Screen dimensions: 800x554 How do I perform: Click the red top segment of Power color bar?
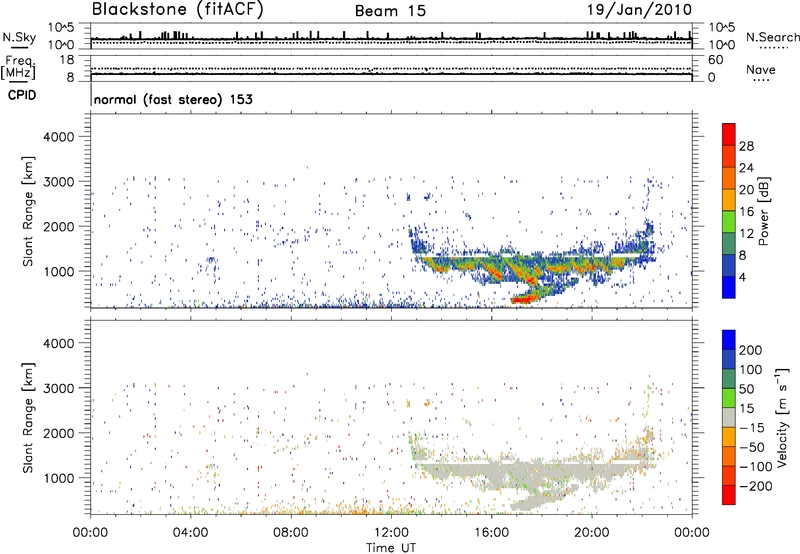pos(729,134)
